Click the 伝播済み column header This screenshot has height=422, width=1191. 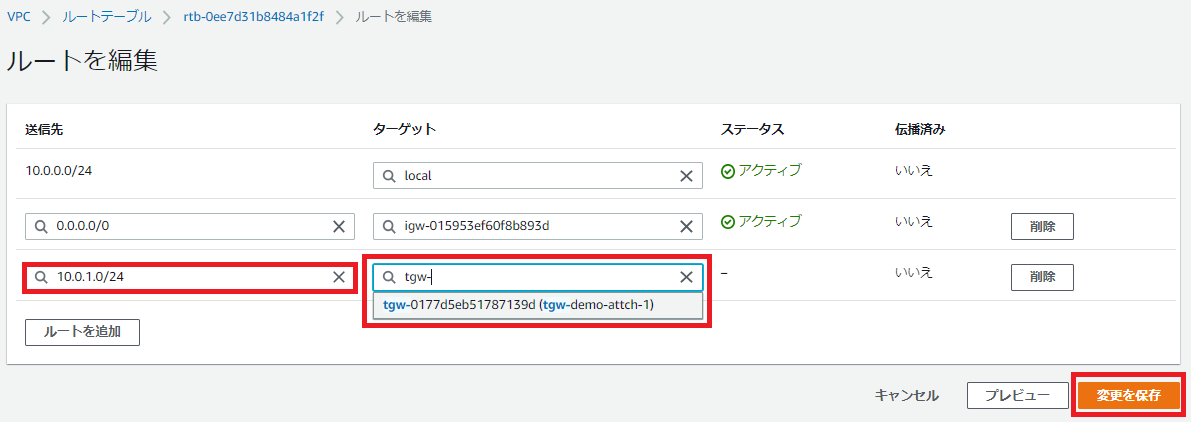pos(921,129)
